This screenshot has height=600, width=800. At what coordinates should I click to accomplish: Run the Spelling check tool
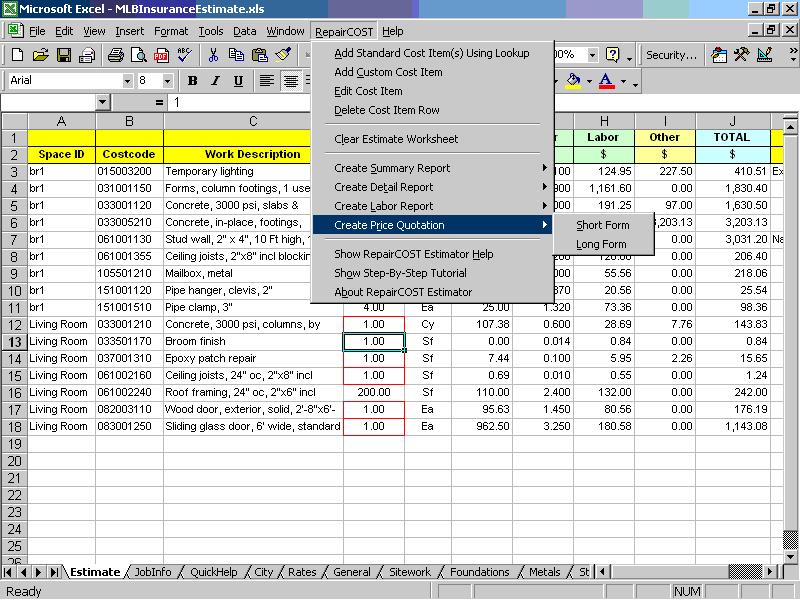click(x=184, y=55)
